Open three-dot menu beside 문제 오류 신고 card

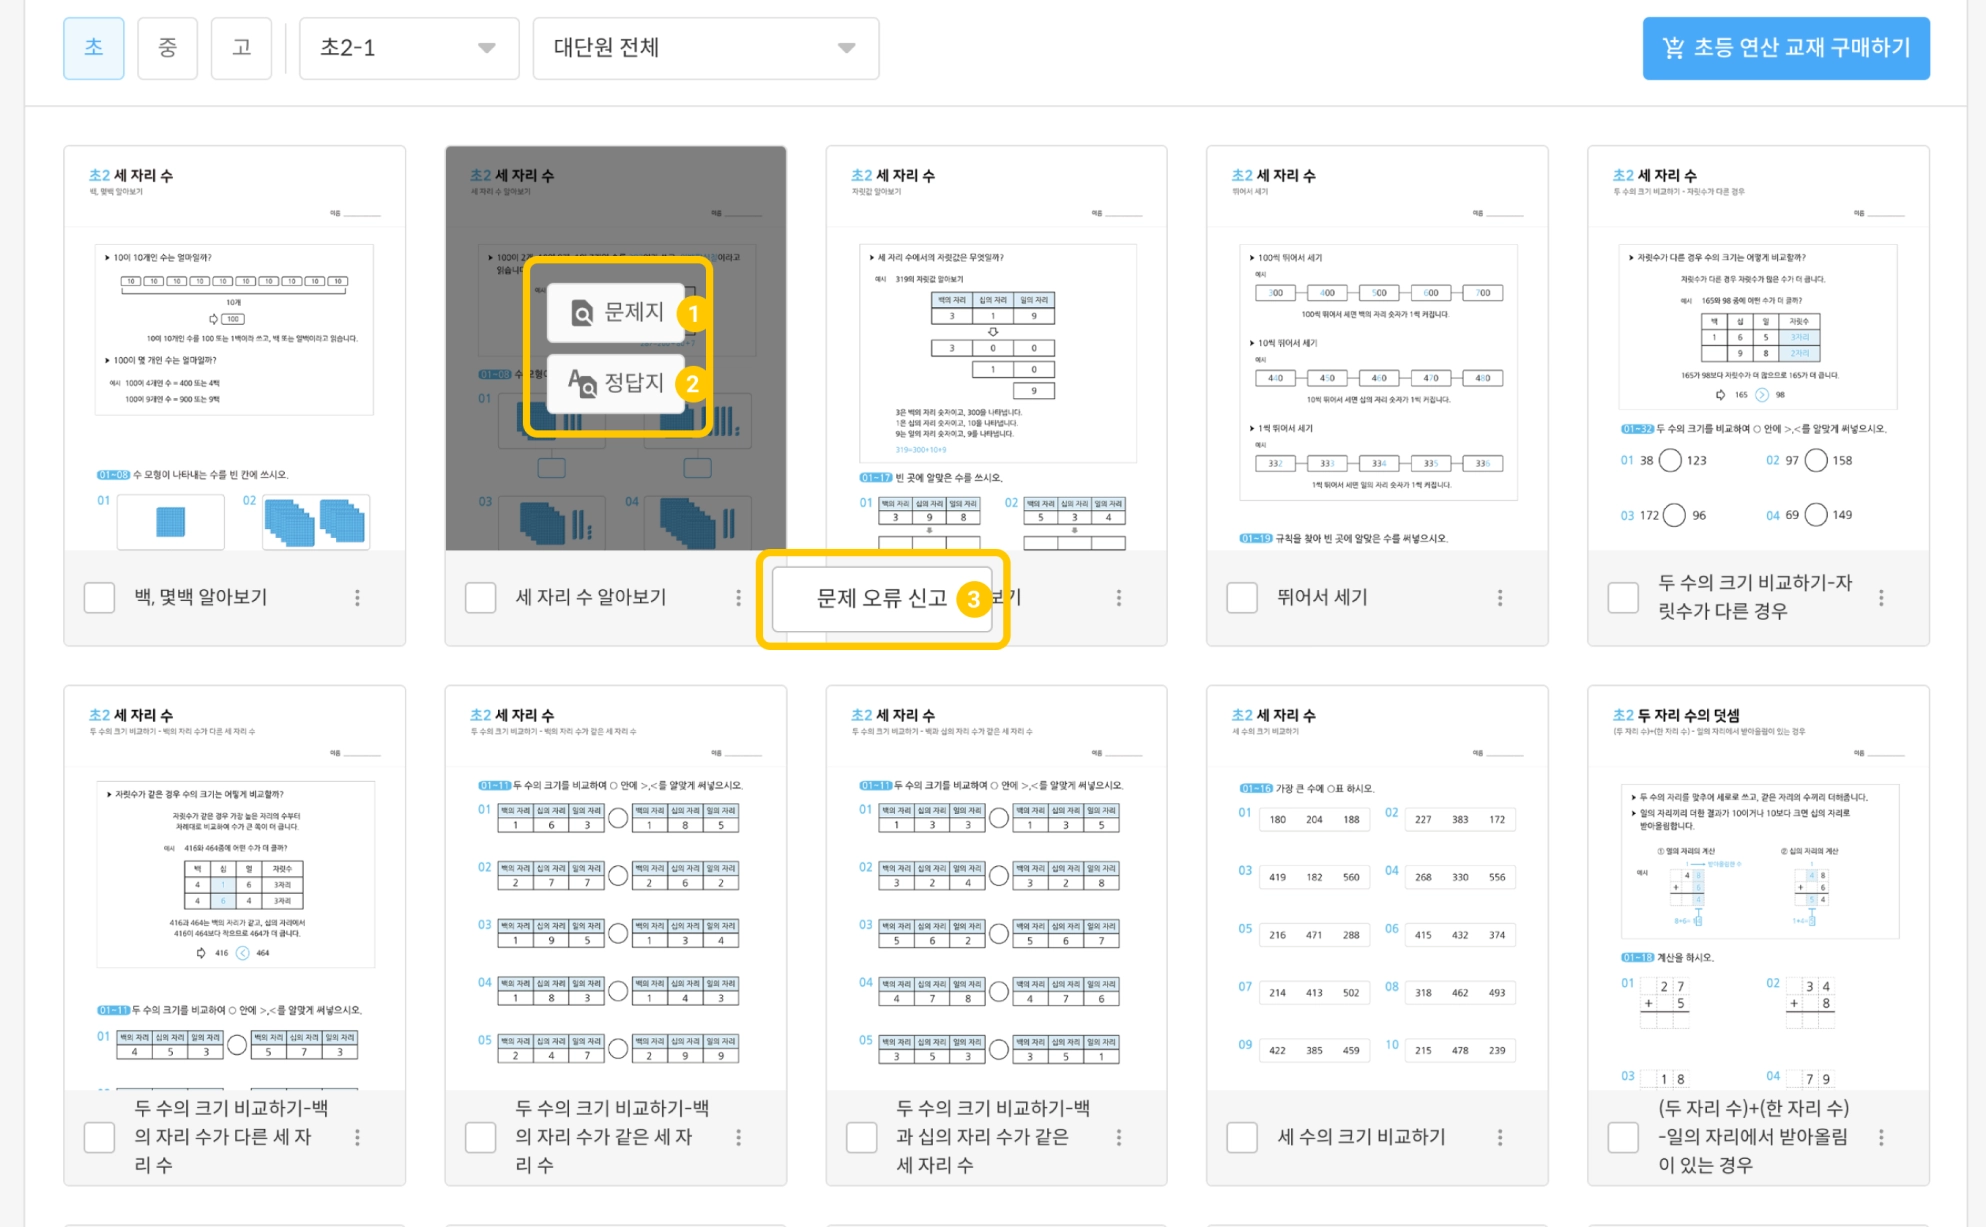coord(1118,598)
